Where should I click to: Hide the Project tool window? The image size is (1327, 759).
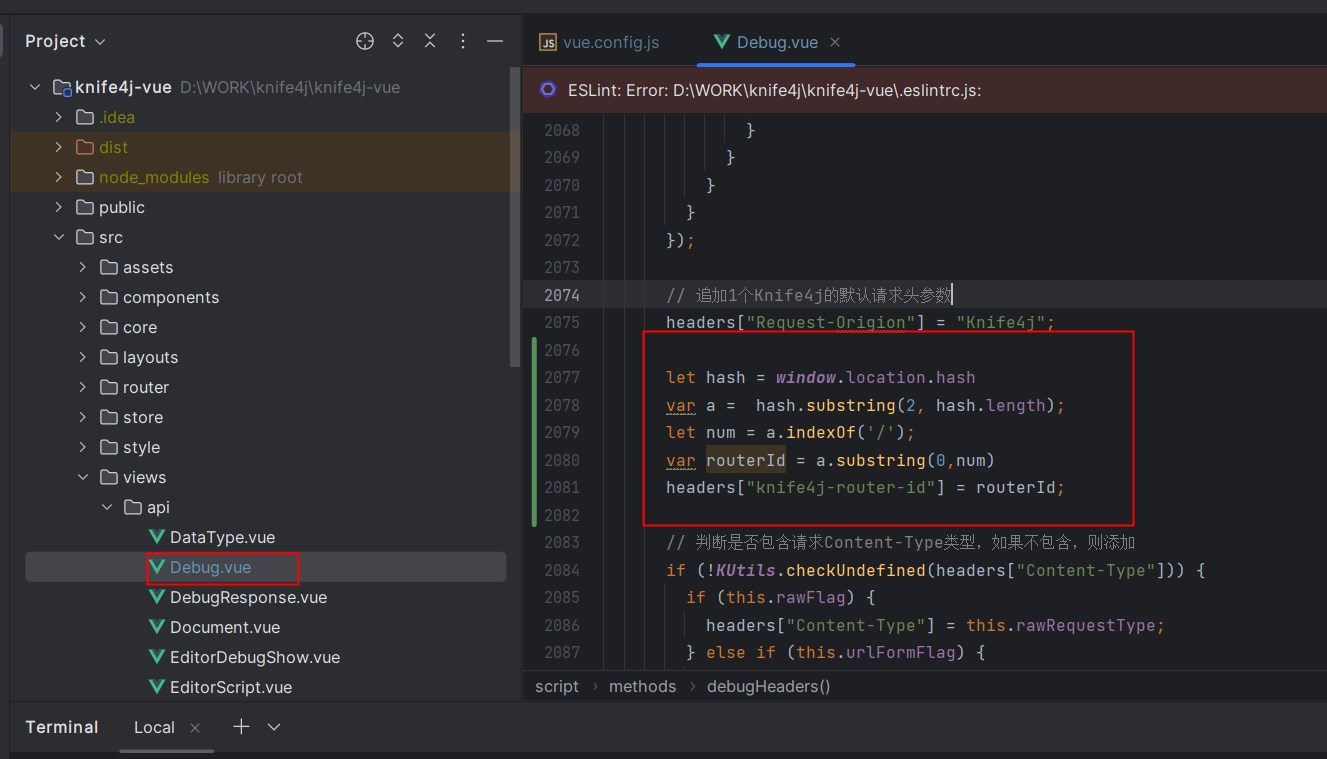click(x=494, y=41)
